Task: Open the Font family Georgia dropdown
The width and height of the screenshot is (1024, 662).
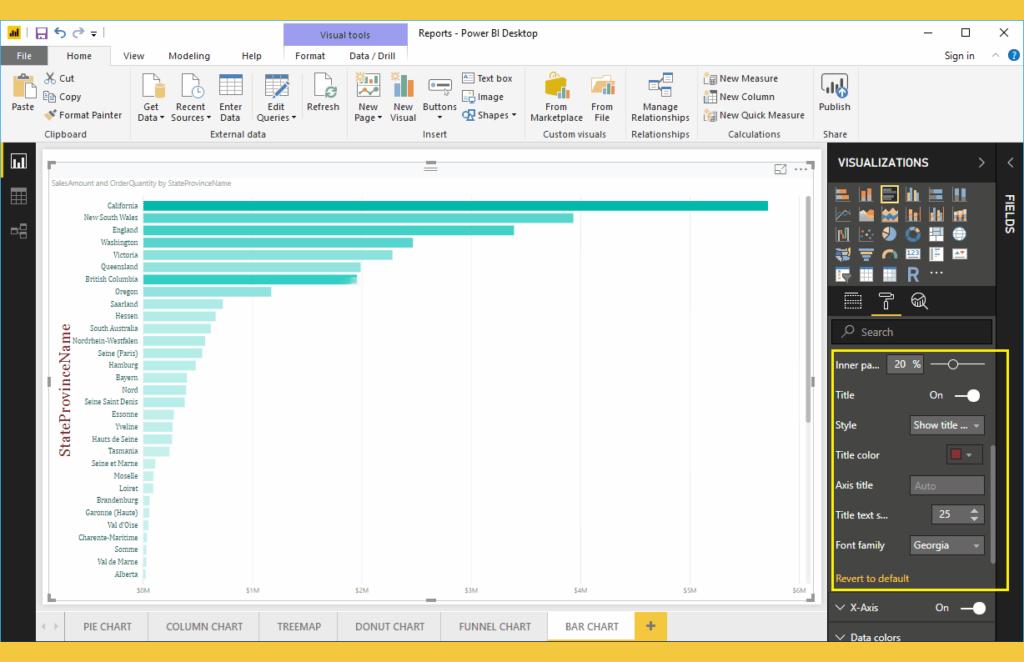Action: pyautogui.click(x=947, y=546)
